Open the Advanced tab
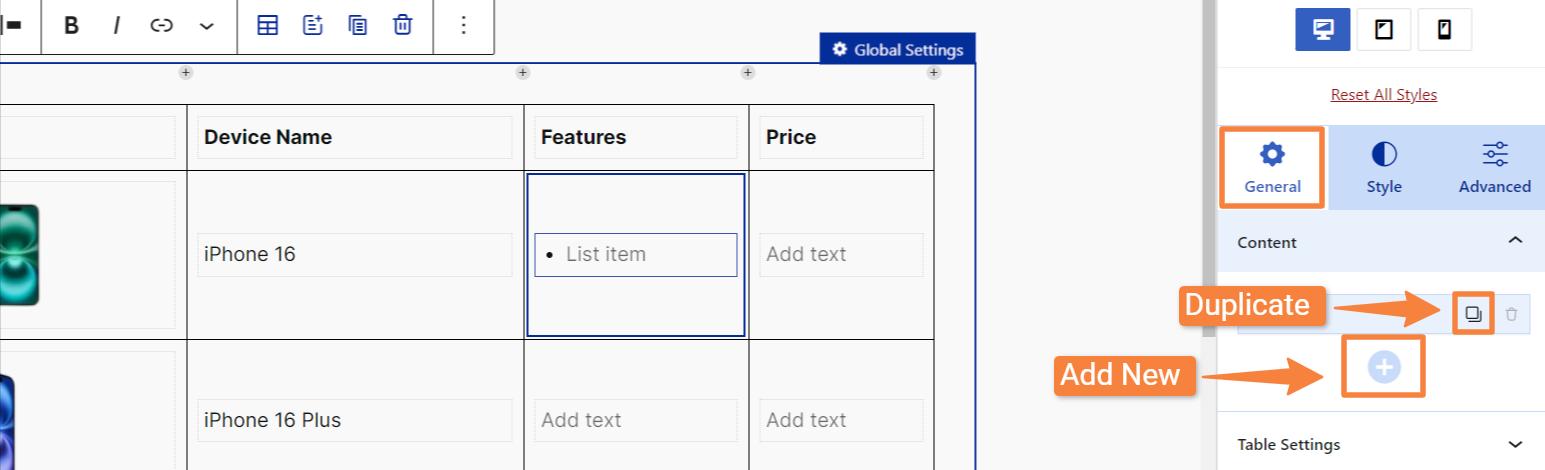 pyautogui.click(x=1495, y=167)
